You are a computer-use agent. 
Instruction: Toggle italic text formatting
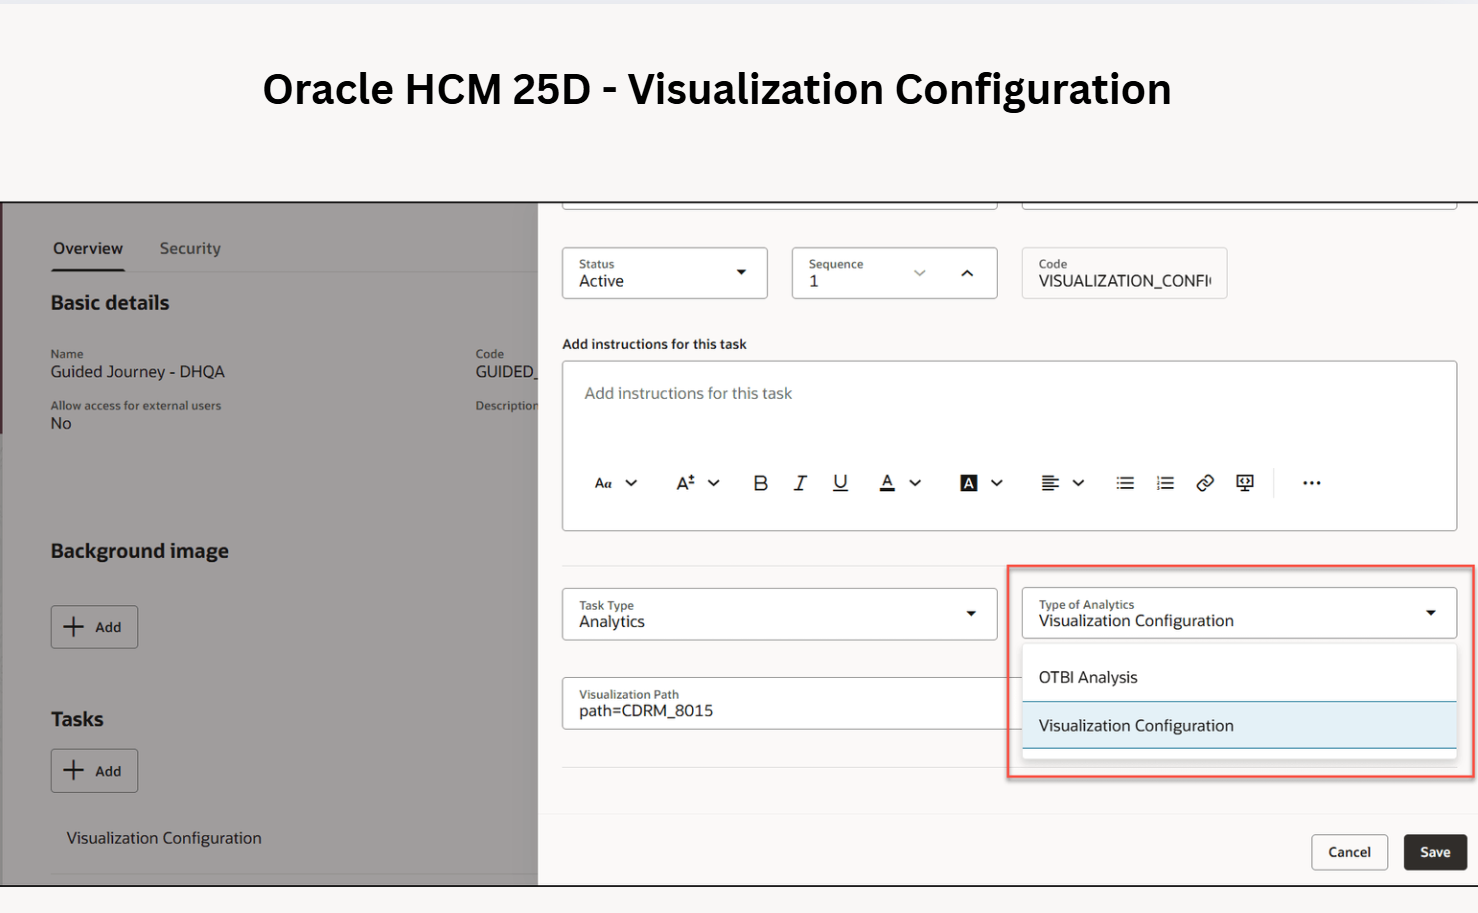click(x=800, y=483)
